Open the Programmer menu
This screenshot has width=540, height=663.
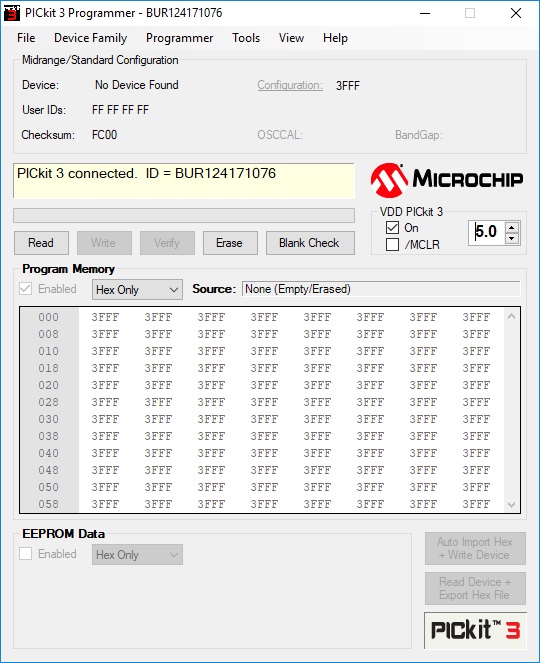pos(179,38)
